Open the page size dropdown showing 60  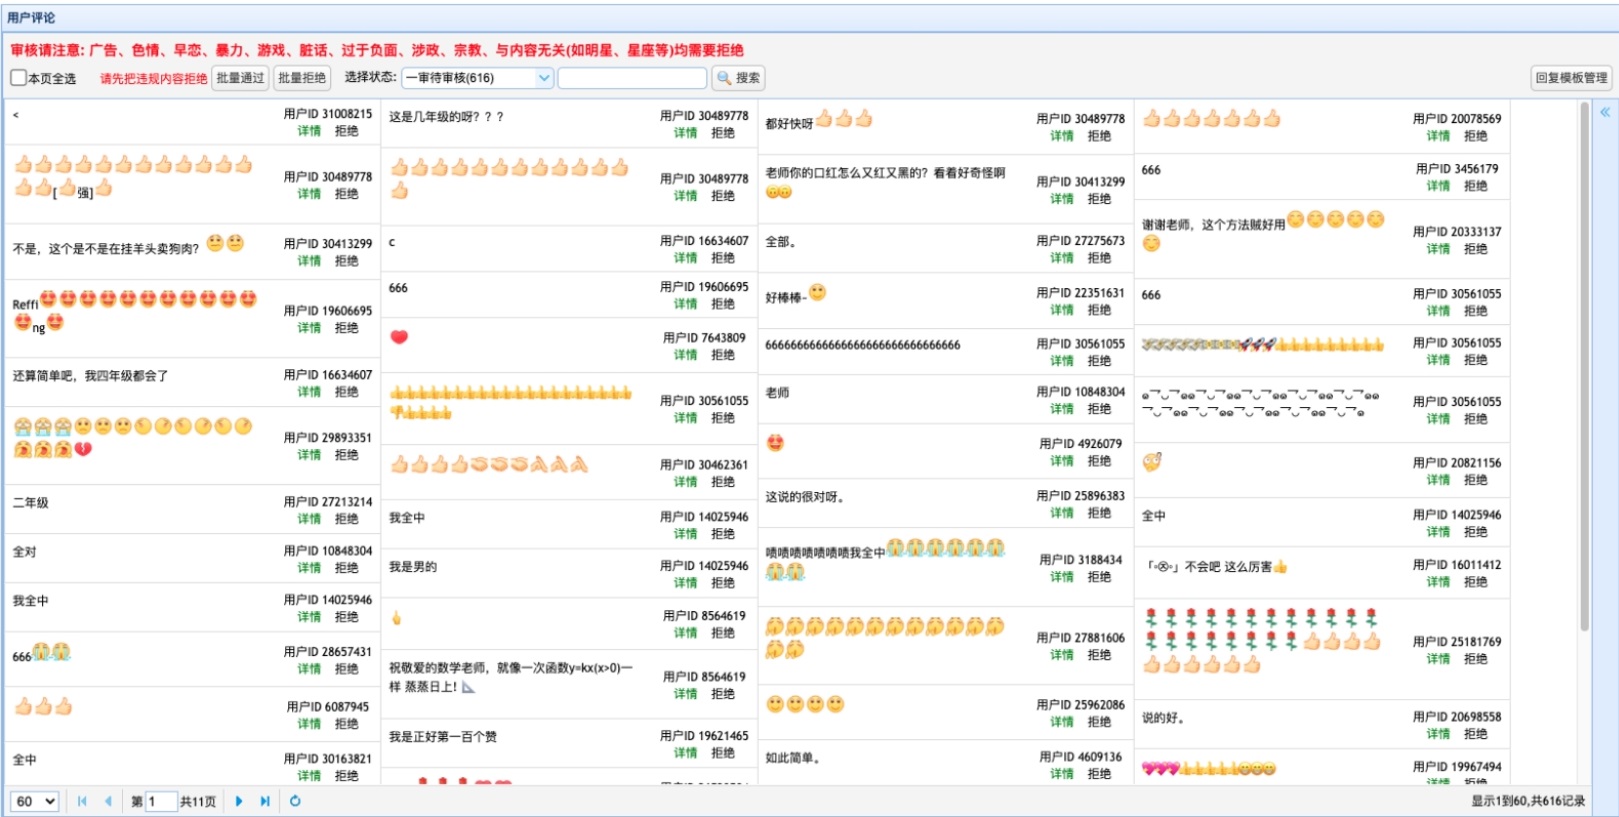tap(35, 801)
